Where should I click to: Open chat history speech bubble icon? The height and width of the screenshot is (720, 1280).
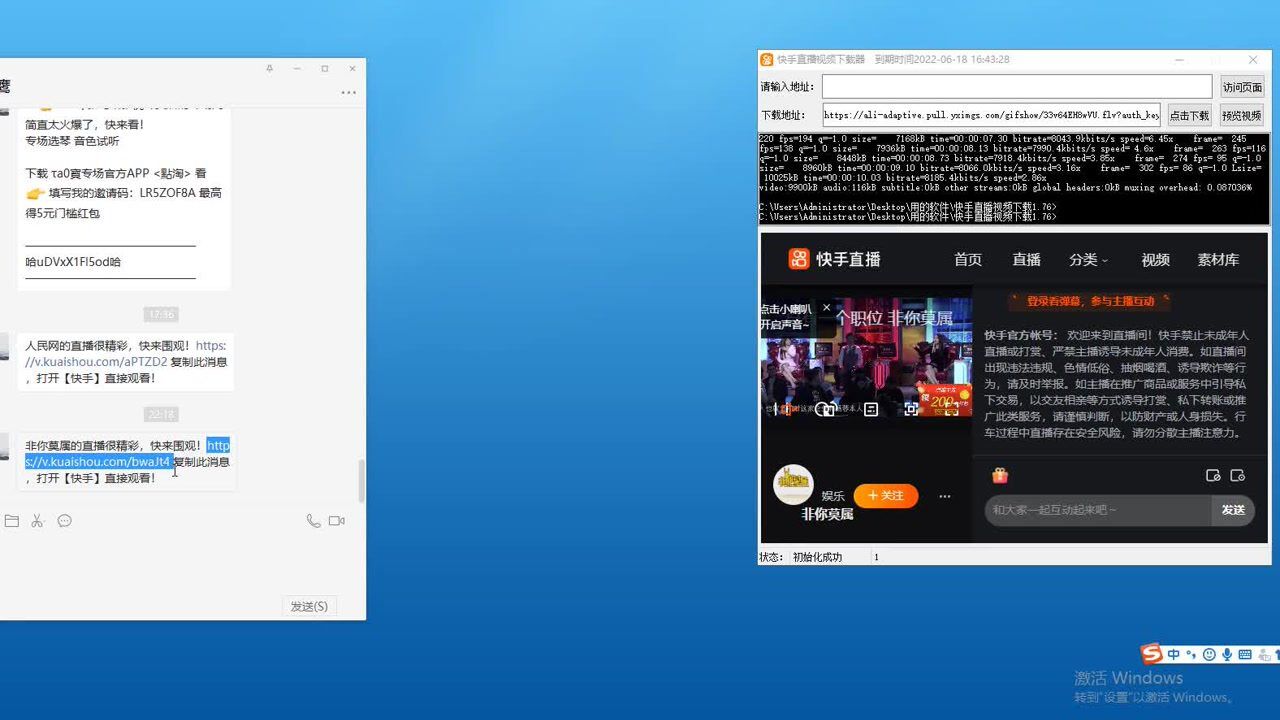point(65,521)
